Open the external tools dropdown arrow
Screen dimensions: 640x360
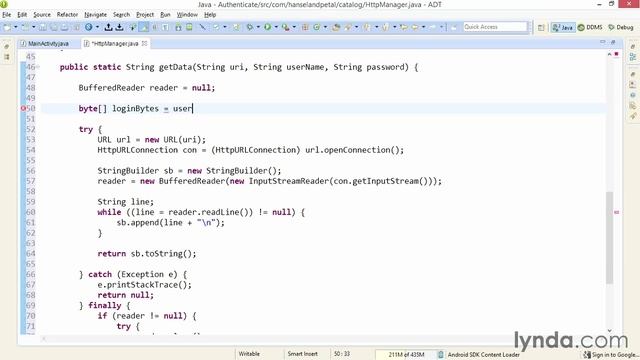(x=294, y=27)
